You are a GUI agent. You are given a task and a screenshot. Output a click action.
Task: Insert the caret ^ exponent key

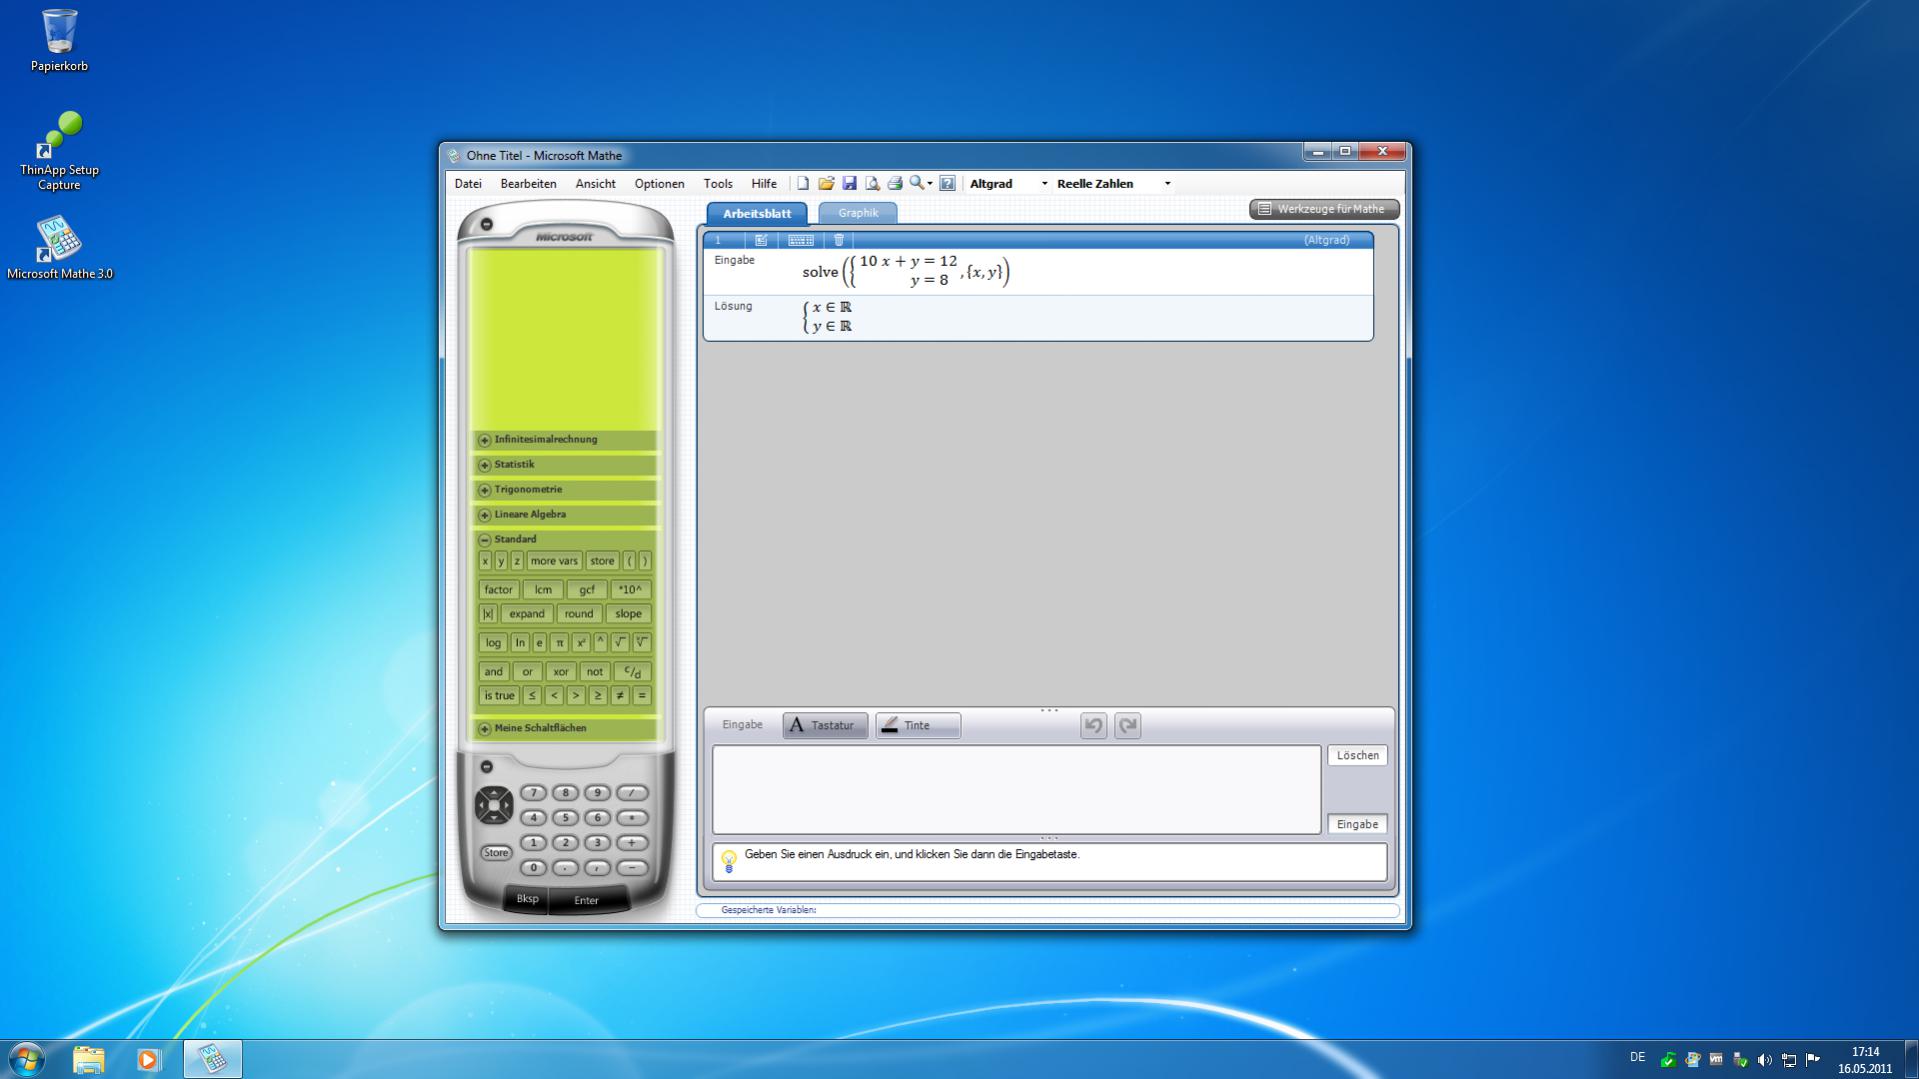coord(600,643)
